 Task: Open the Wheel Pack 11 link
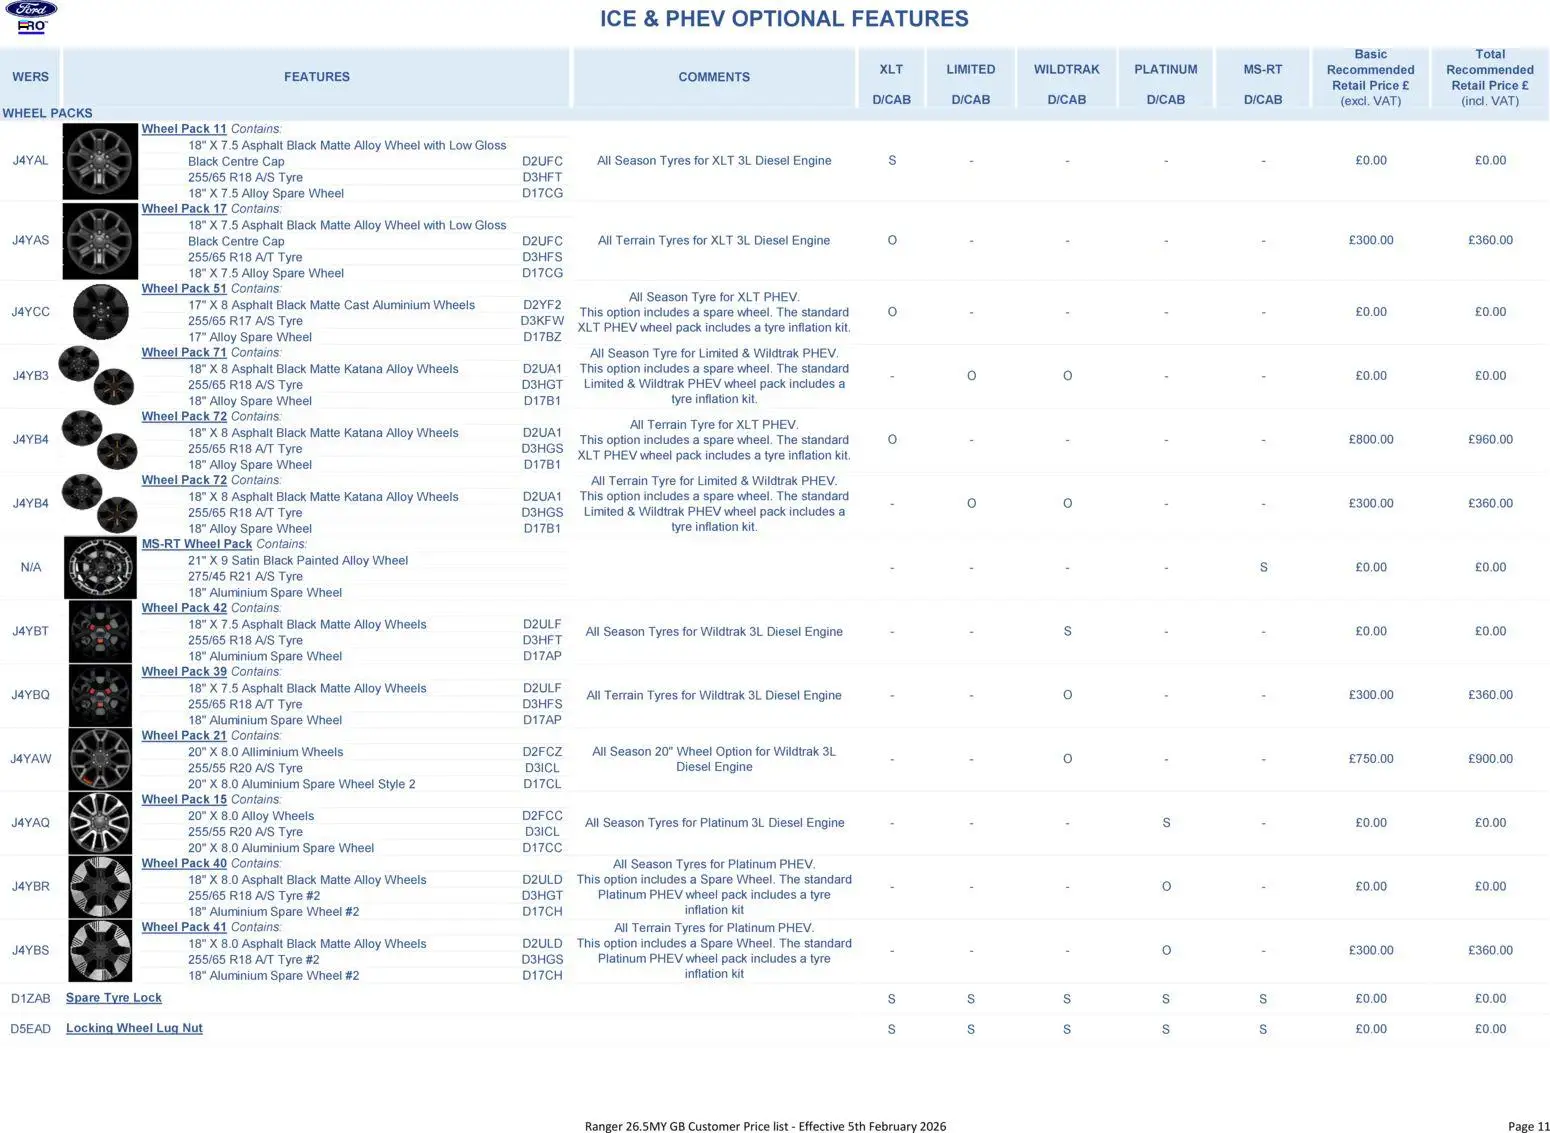pyautogui.click(x=184, y=129)
